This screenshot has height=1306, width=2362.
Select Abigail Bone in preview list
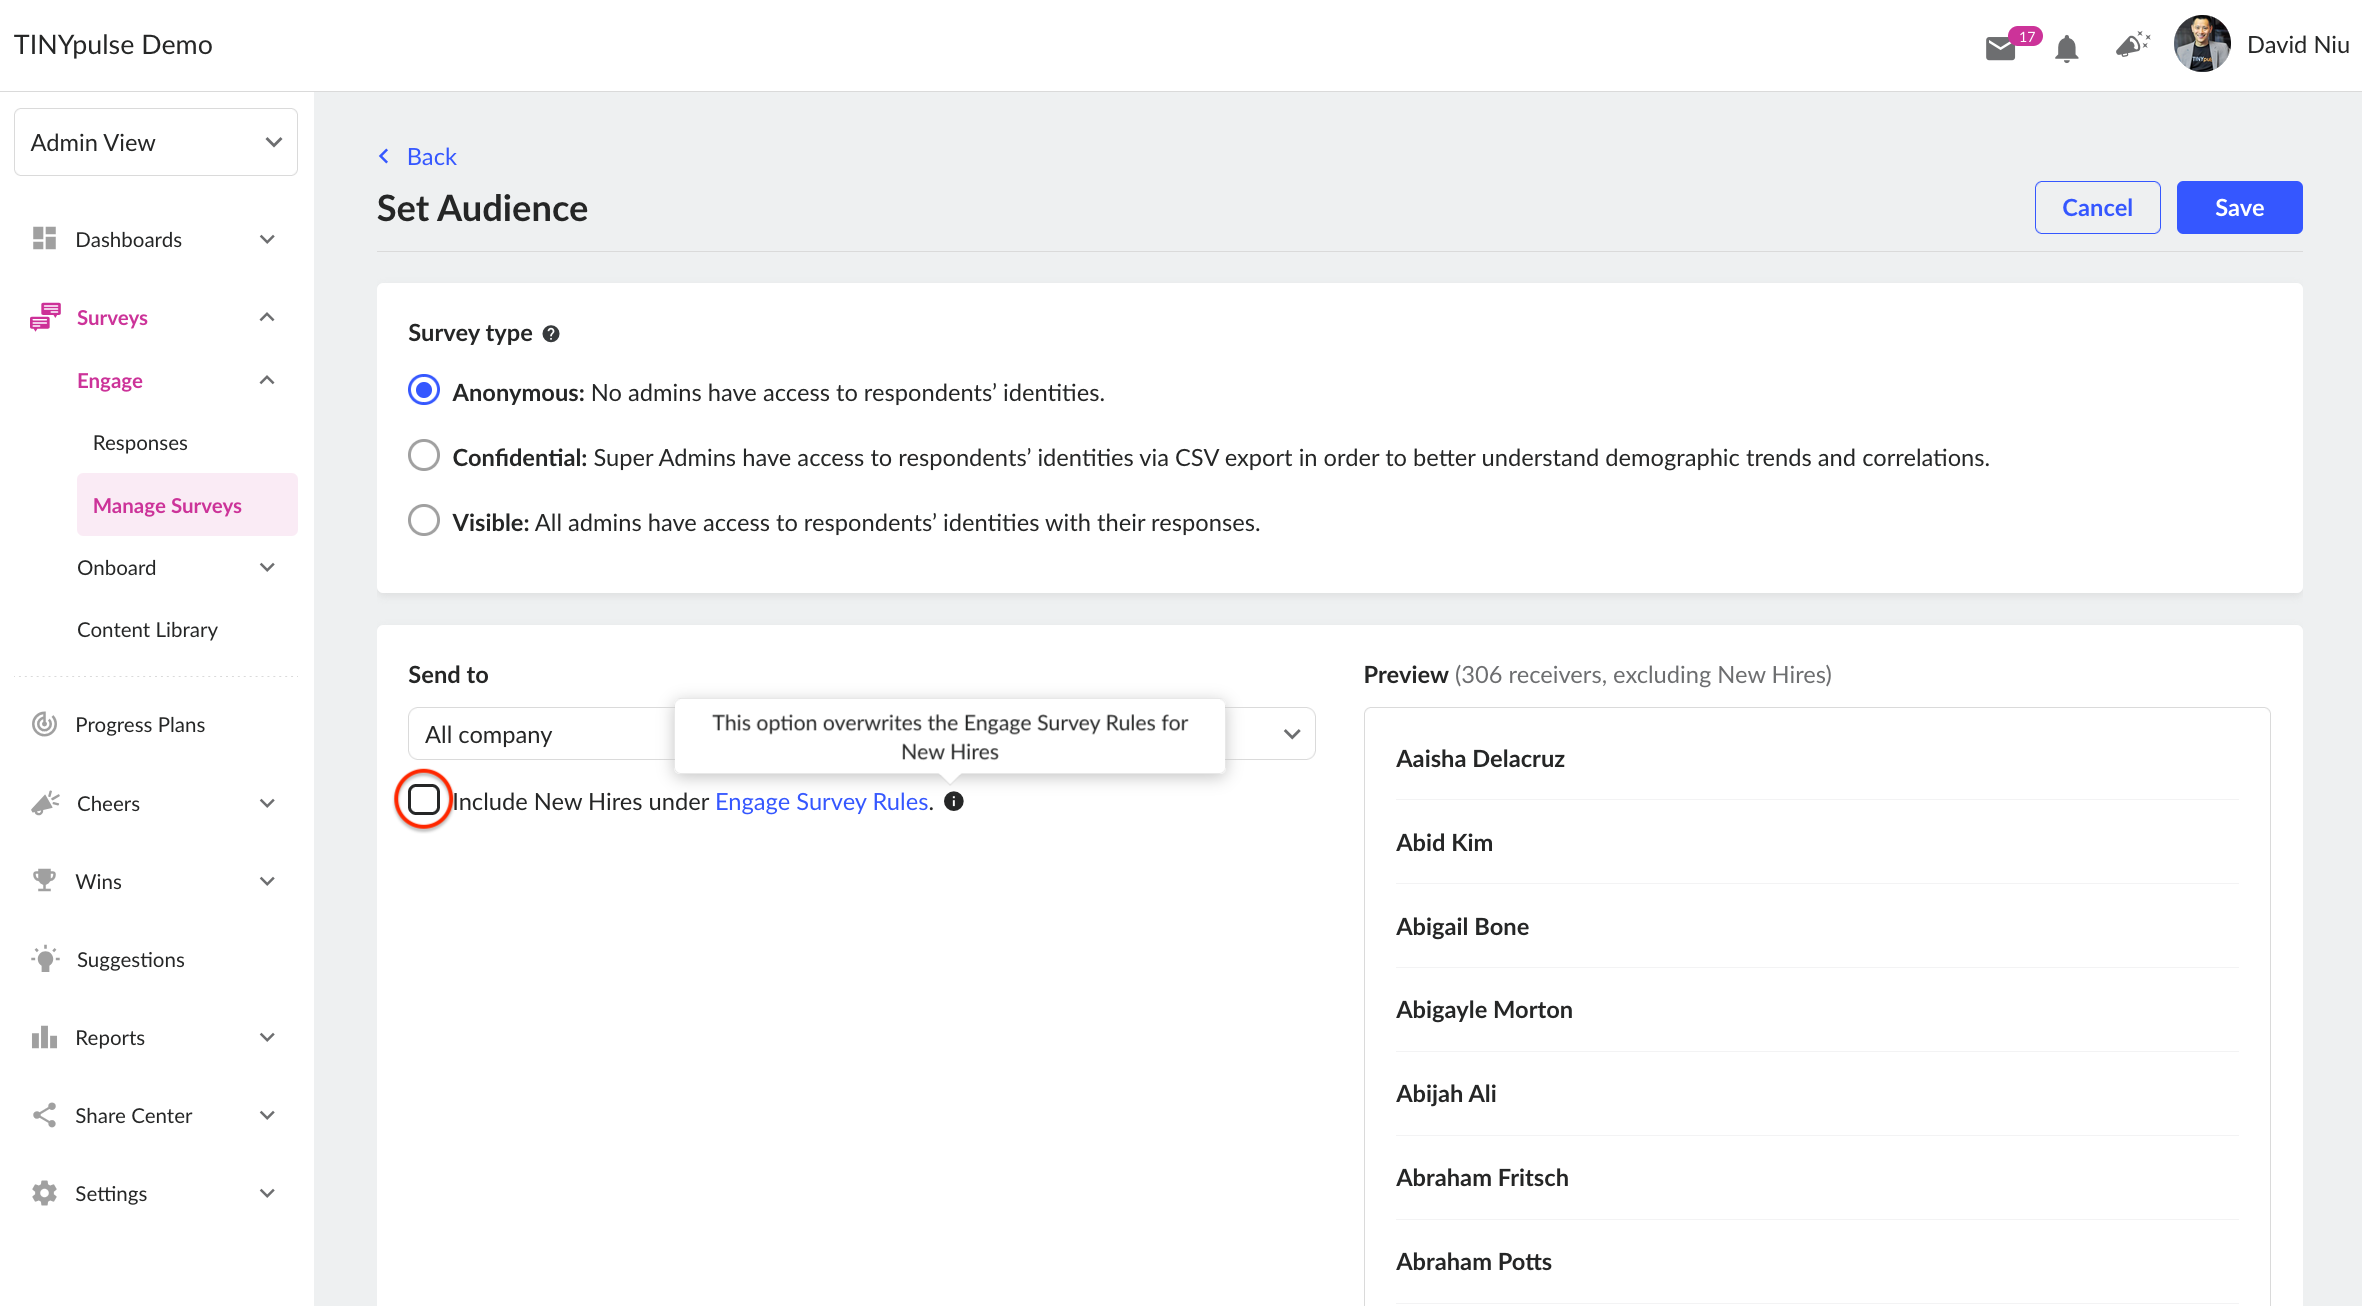click(1462, 926)
